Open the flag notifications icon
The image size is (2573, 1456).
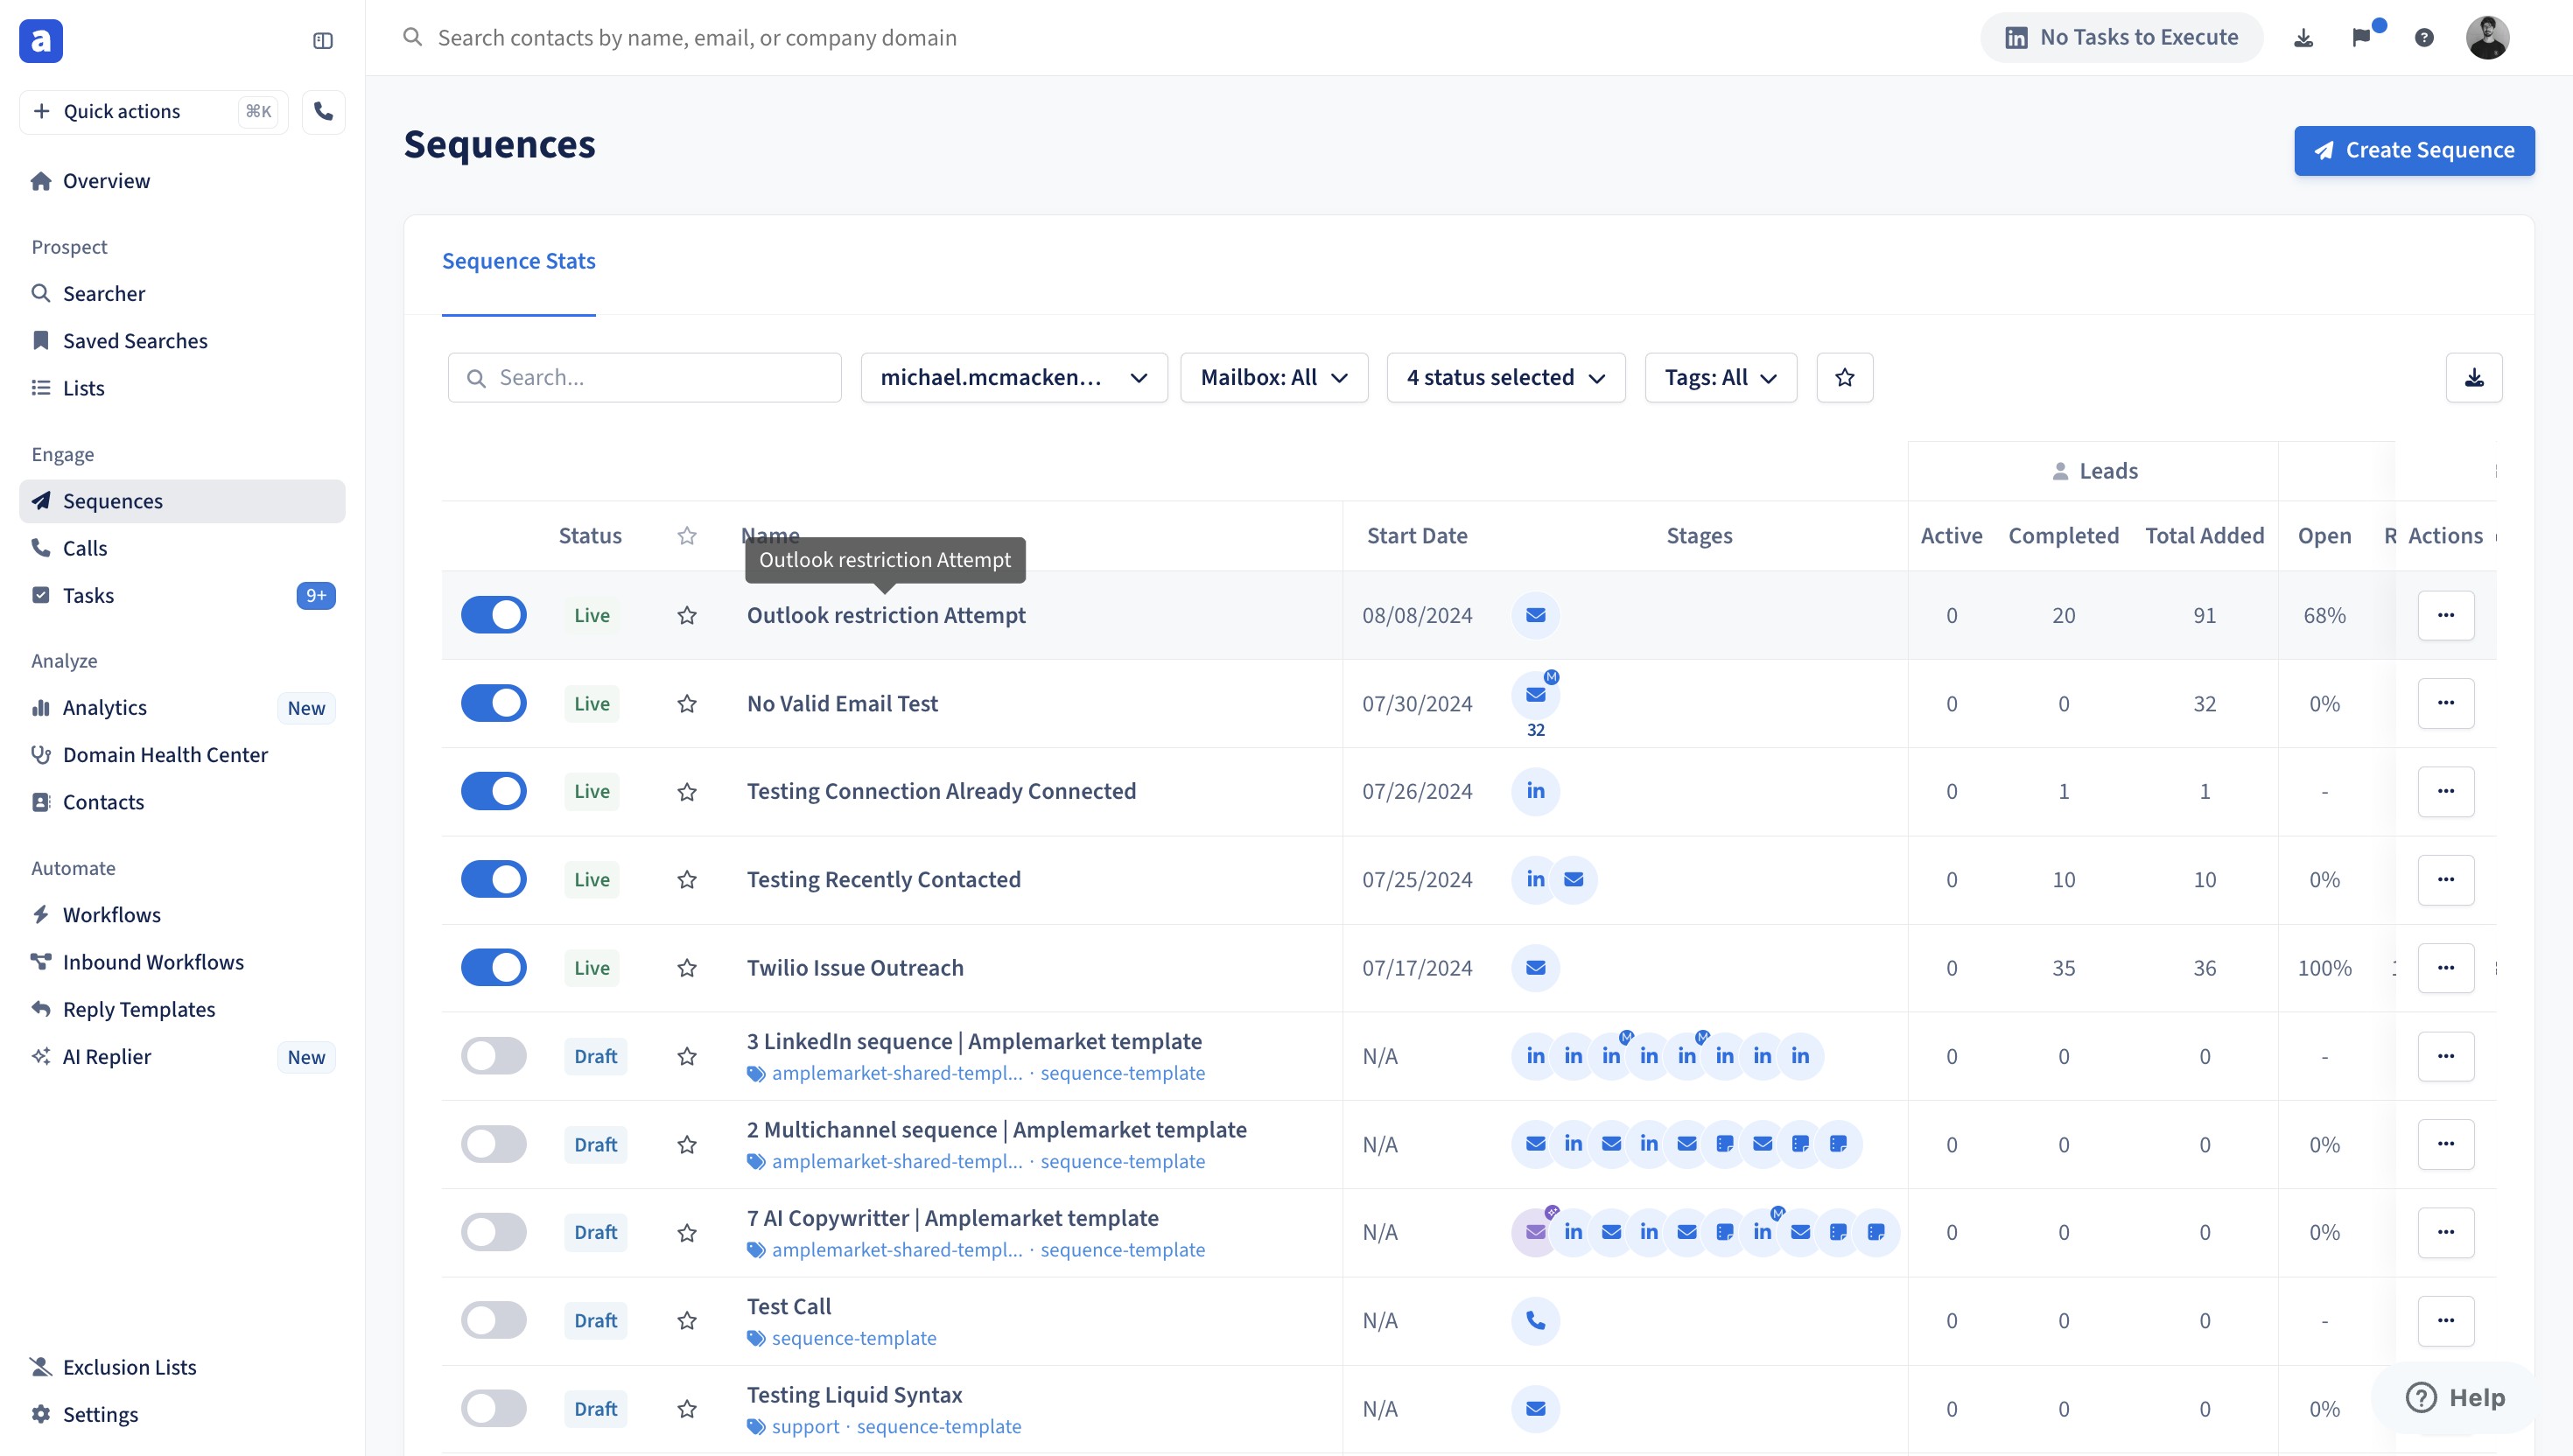(2362, 38)
